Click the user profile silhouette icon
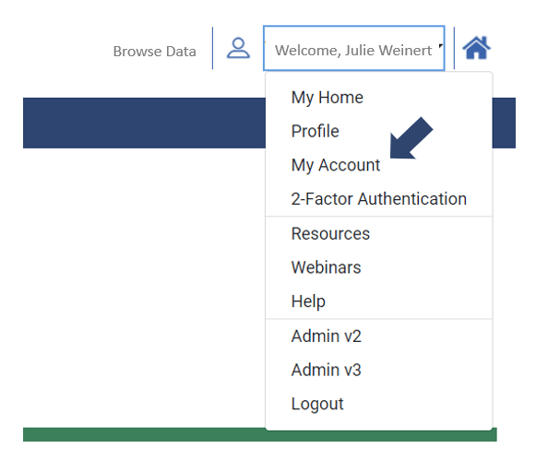 [238, 48]
